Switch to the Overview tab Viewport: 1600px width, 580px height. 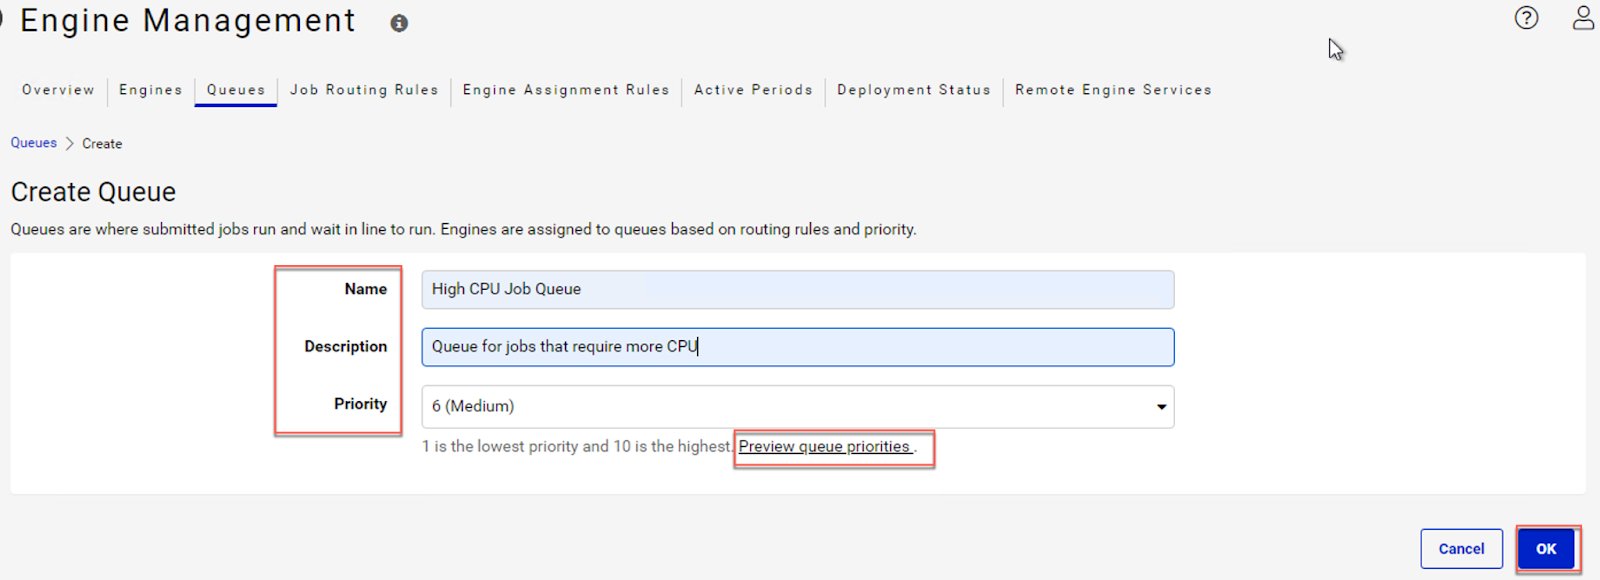[58, 90]
